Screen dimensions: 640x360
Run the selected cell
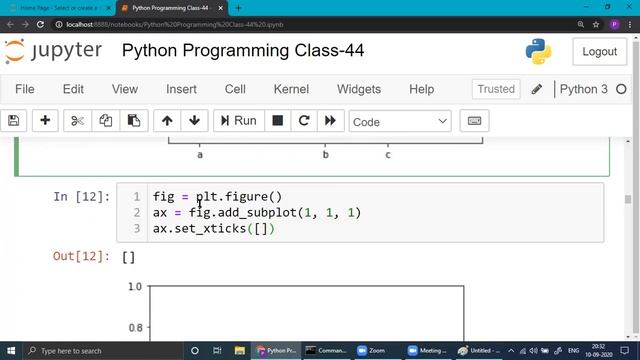point(239,121)
